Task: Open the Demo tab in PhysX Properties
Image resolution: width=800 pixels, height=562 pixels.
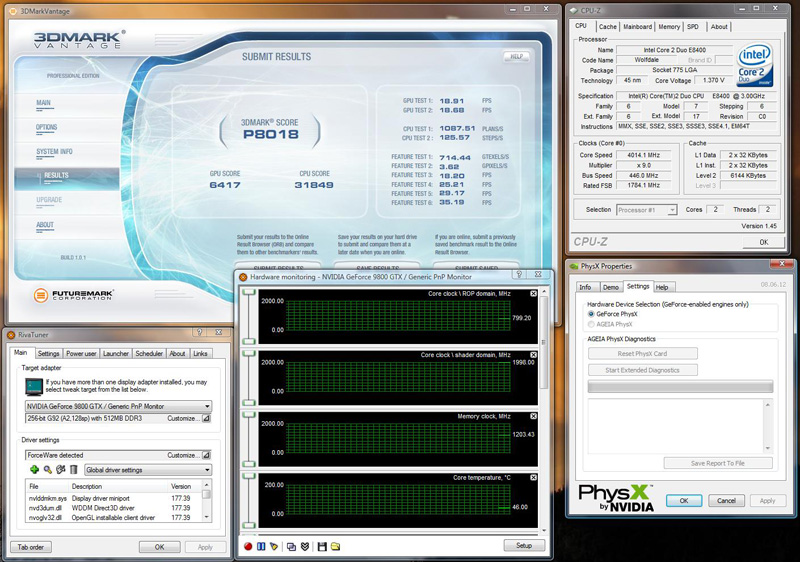Action: click(x=611, y=287)
